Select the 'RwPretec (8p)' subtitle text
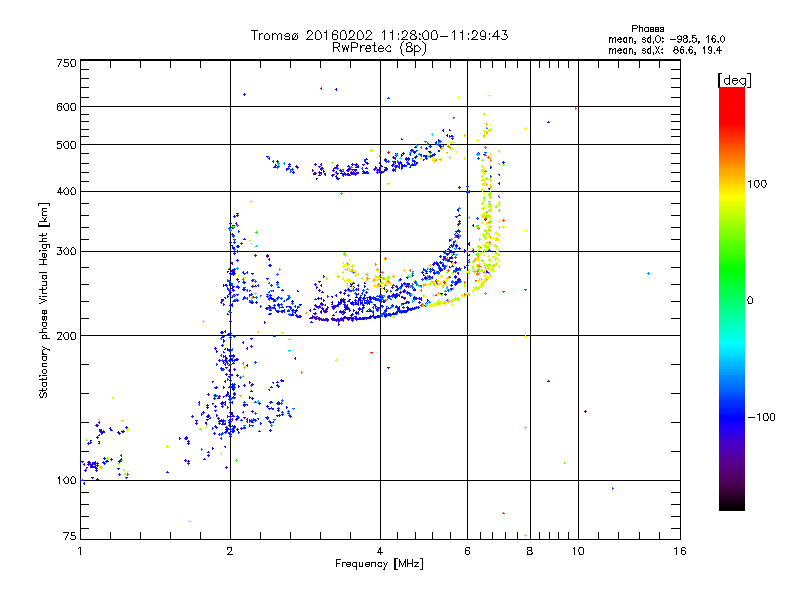The height and width of the screenshot is (600, 800). 379,48
